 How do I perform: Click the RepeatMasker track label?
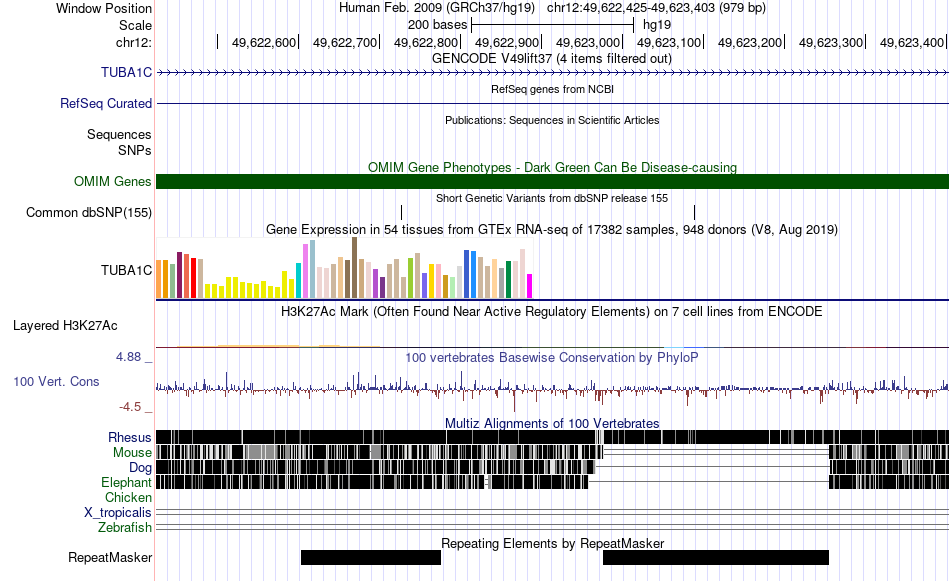coord(110,558)
